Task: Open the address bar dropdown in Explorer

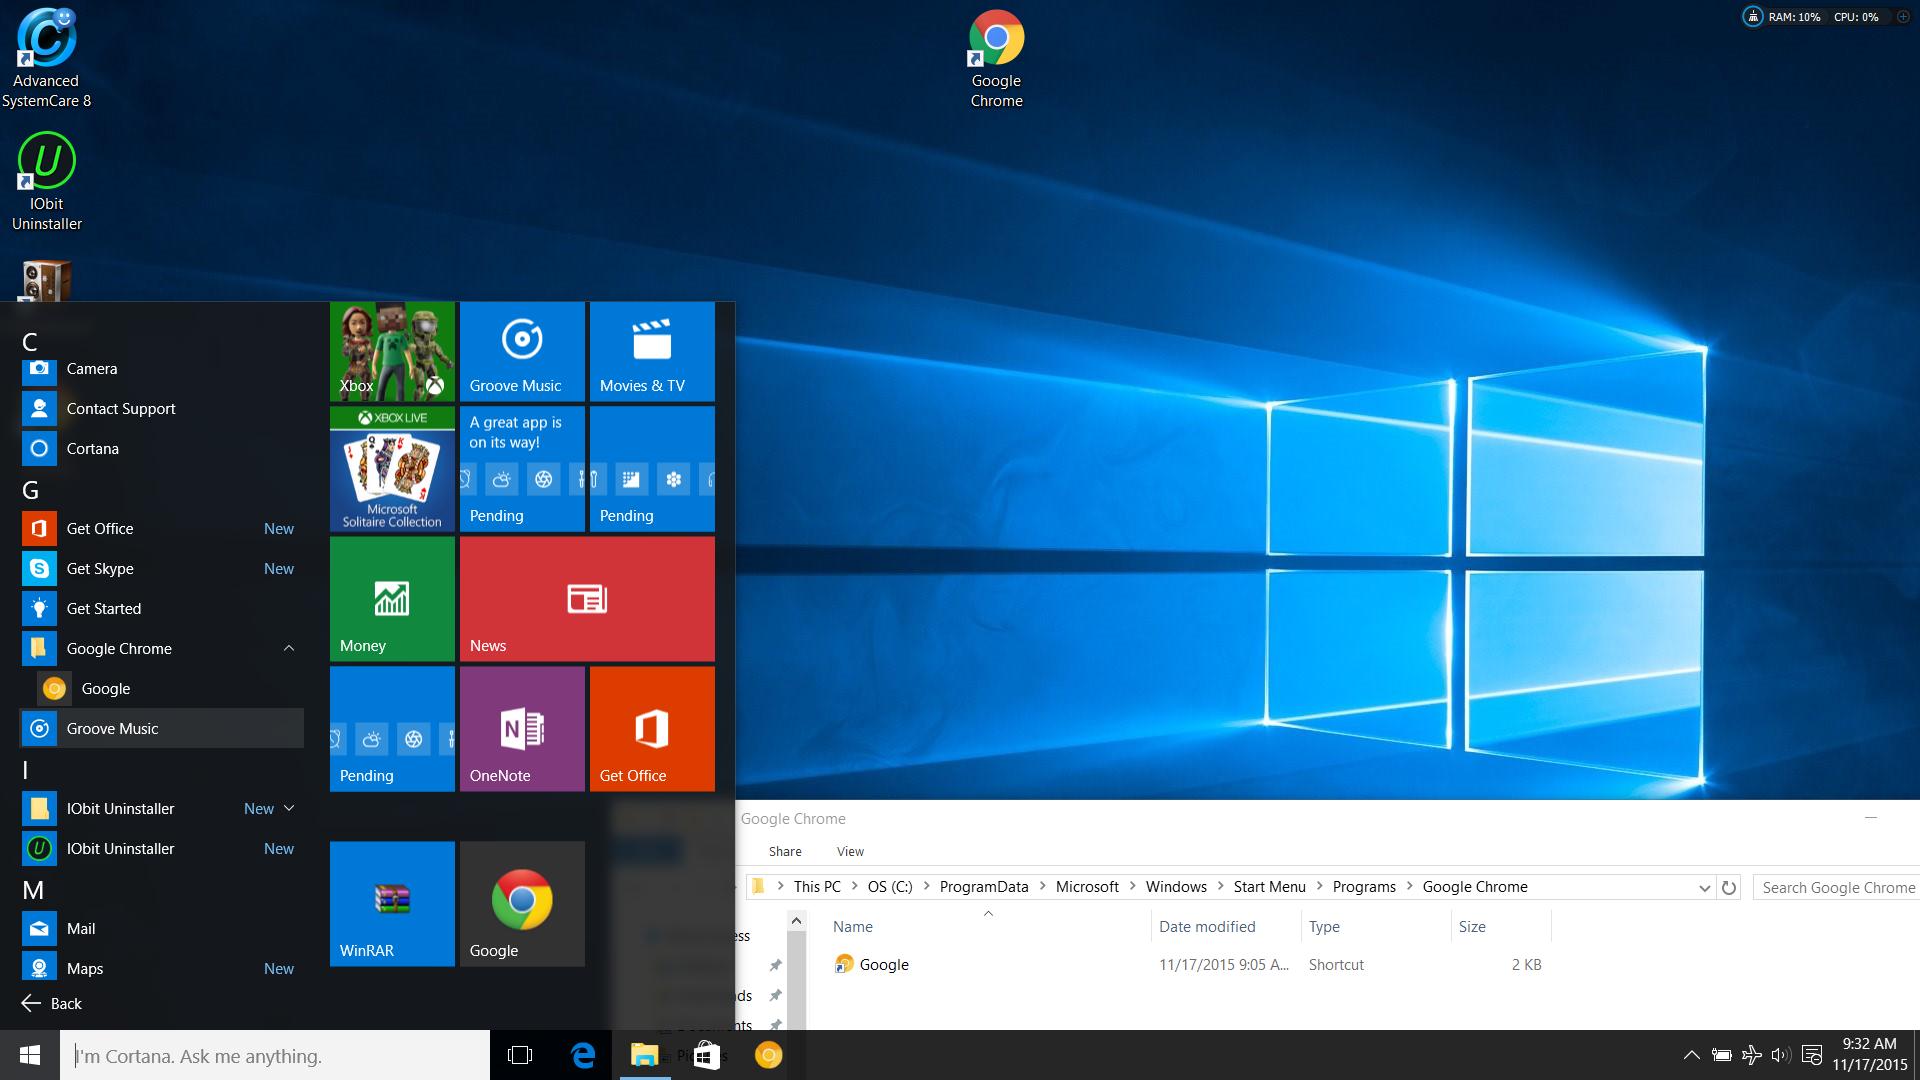Action: coord(1705,887)
